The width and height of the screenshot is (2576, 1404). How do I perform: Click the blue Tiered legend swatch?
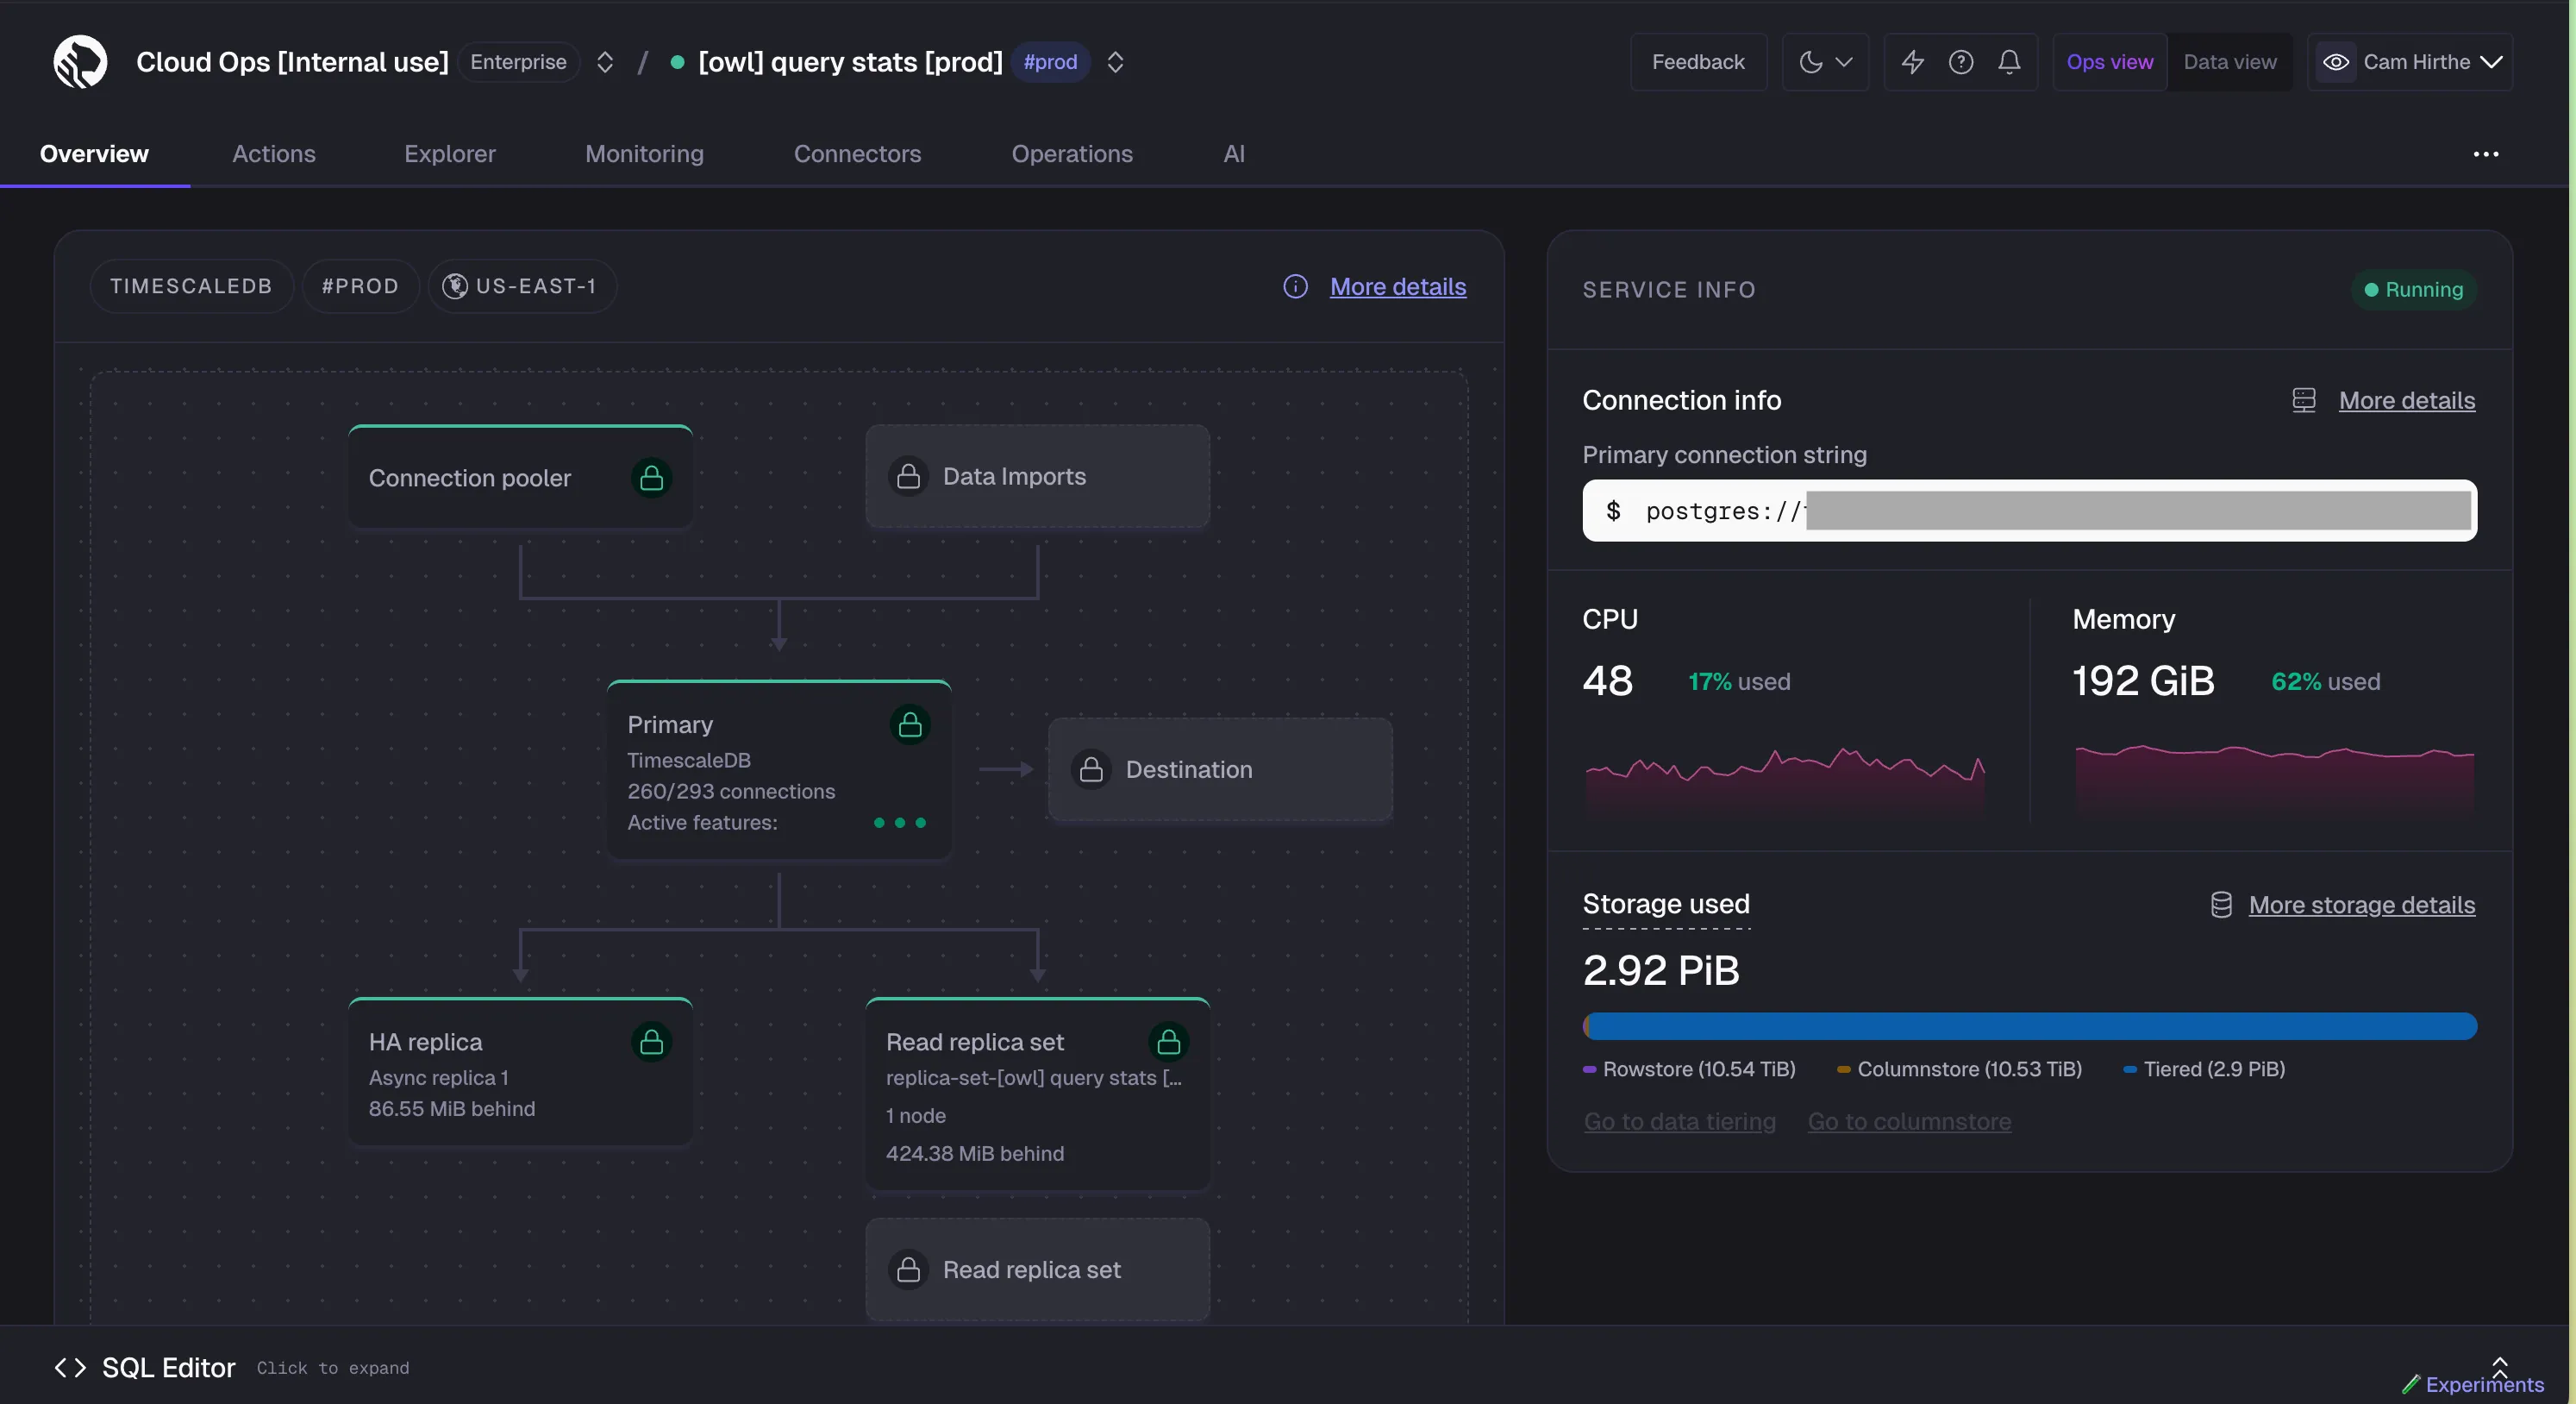(x=2129, y=1069)
